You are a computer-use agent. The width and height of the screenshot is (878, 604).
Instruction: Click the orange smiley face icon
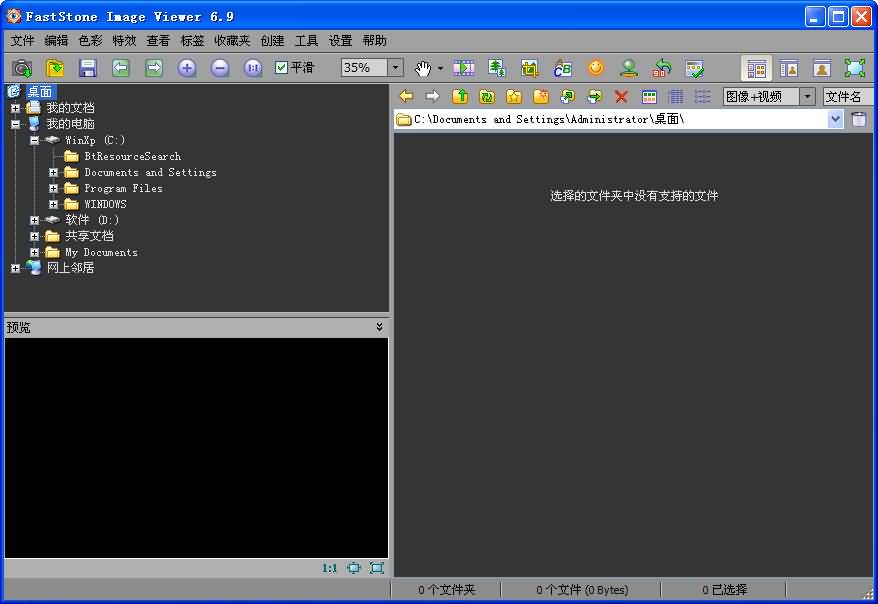point(596,68)
